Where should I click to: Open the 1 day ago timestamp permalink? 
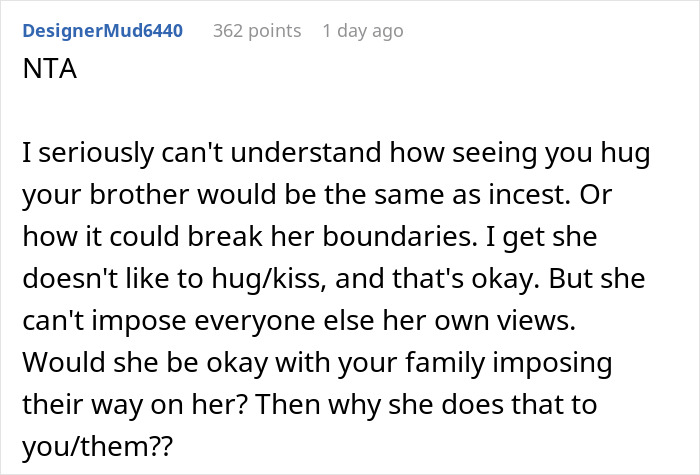[363, 31]
